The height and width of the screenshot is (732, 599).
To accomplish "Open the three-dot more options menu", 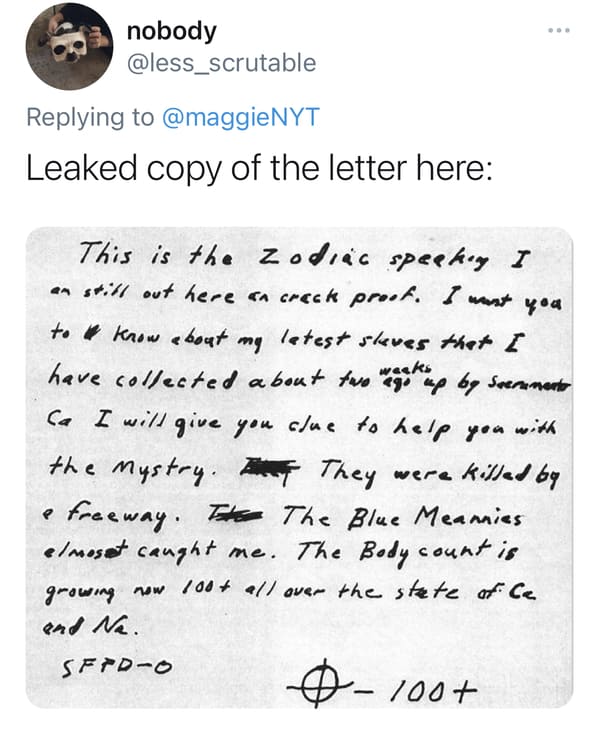I will pos(559,31).
